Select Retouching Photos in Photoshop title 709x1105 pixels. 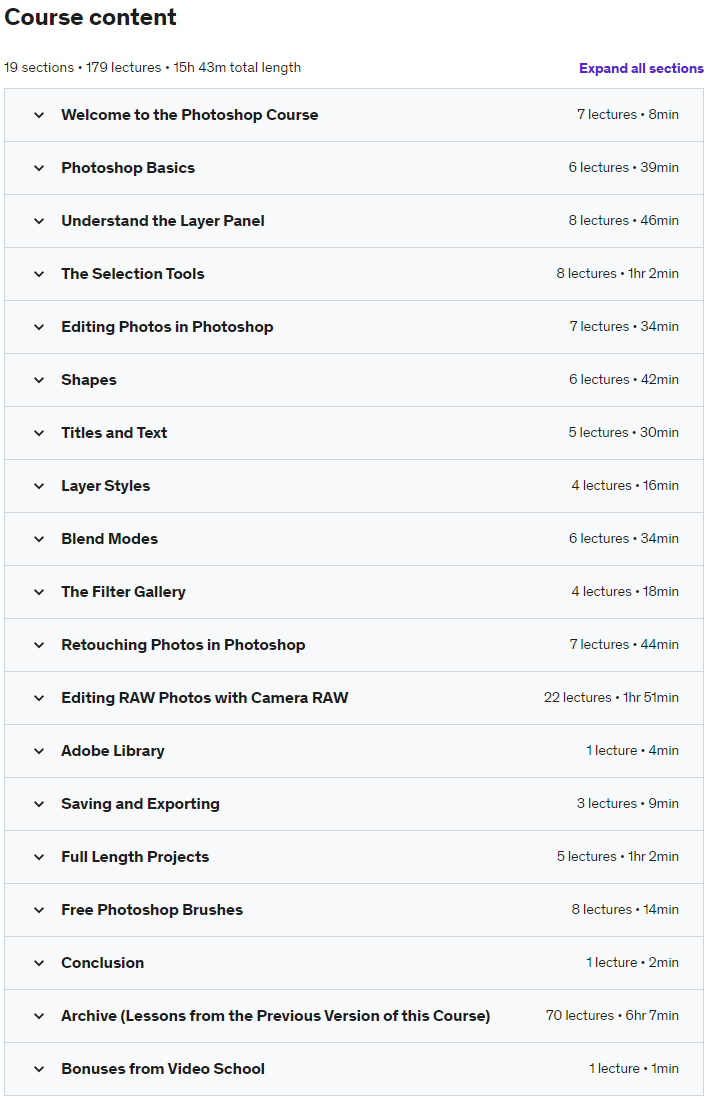183,645
